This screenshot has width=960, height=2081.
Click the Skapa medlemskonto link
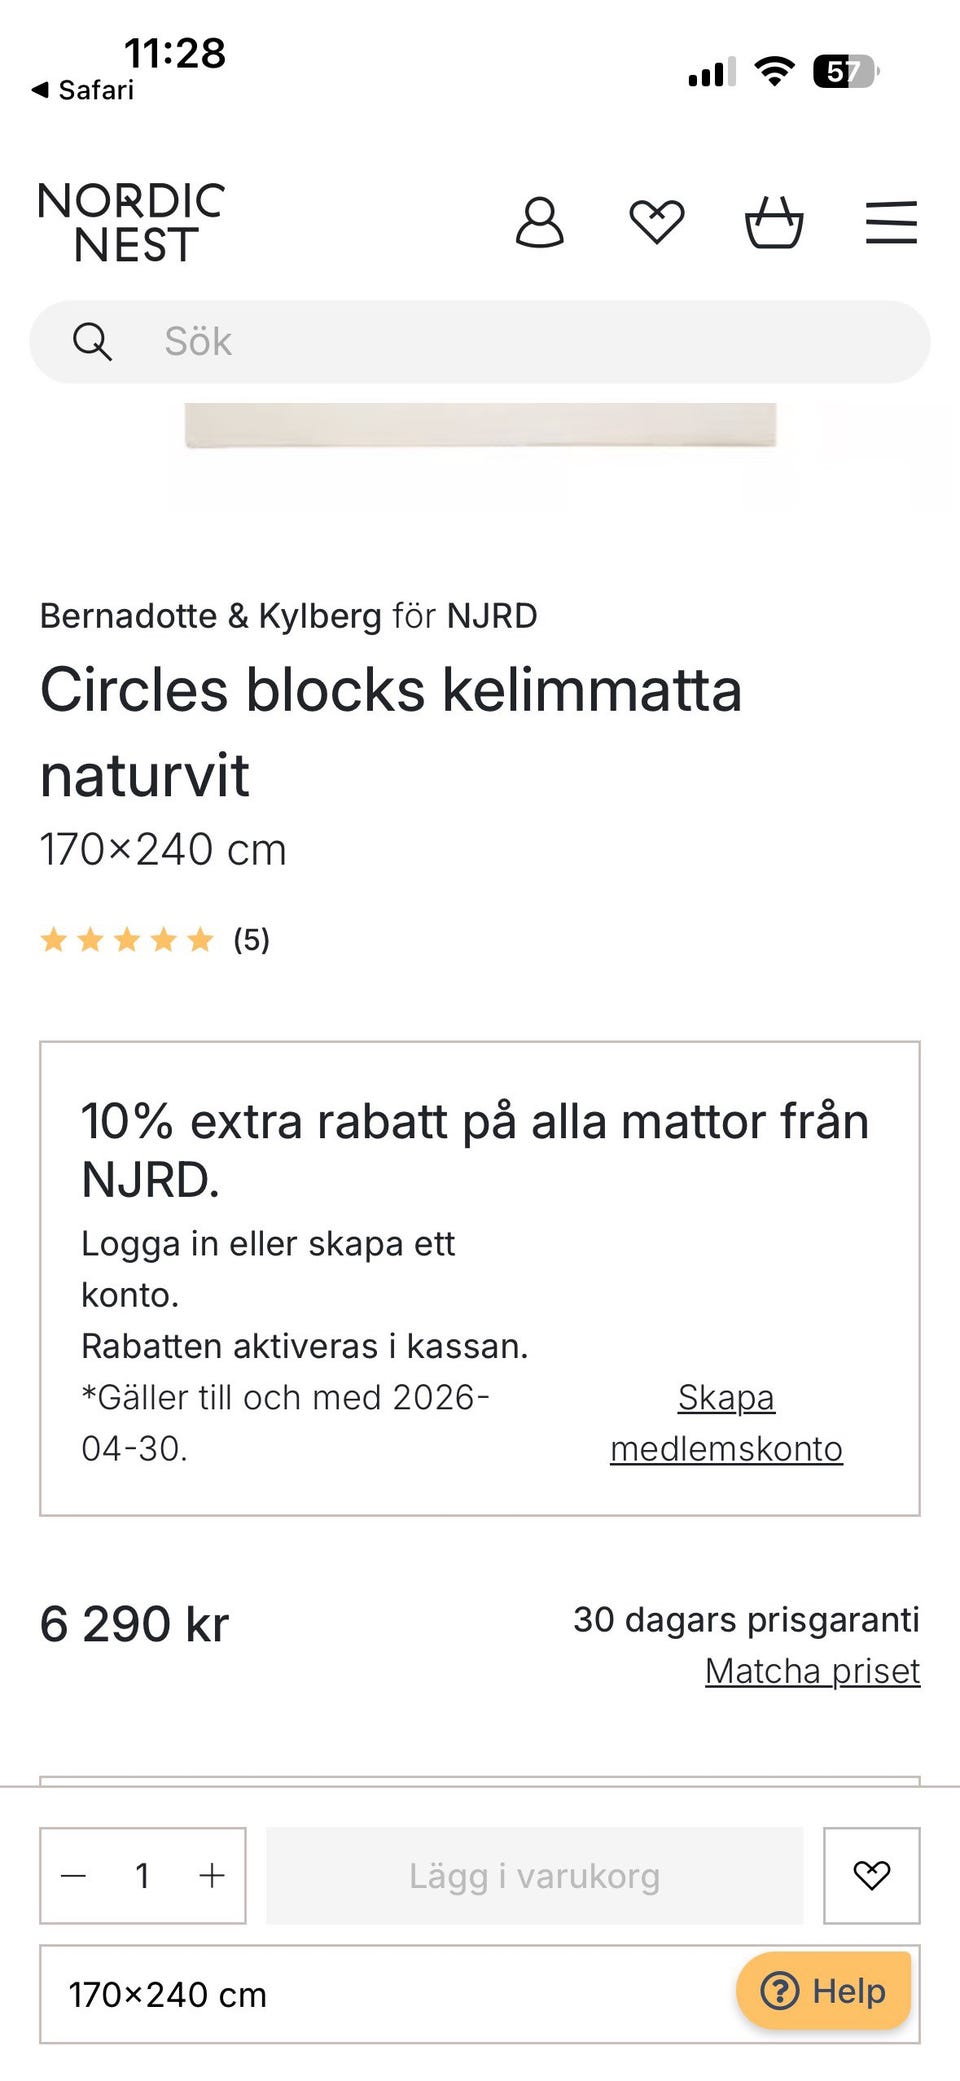click(726, 1423)
